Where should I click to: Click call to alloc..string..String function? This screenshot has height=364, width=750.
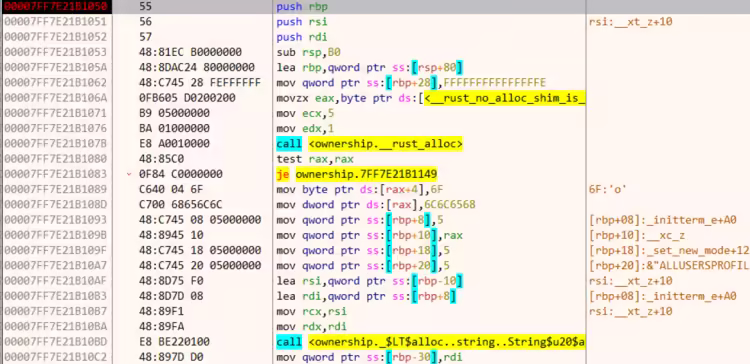pos(431,342)
